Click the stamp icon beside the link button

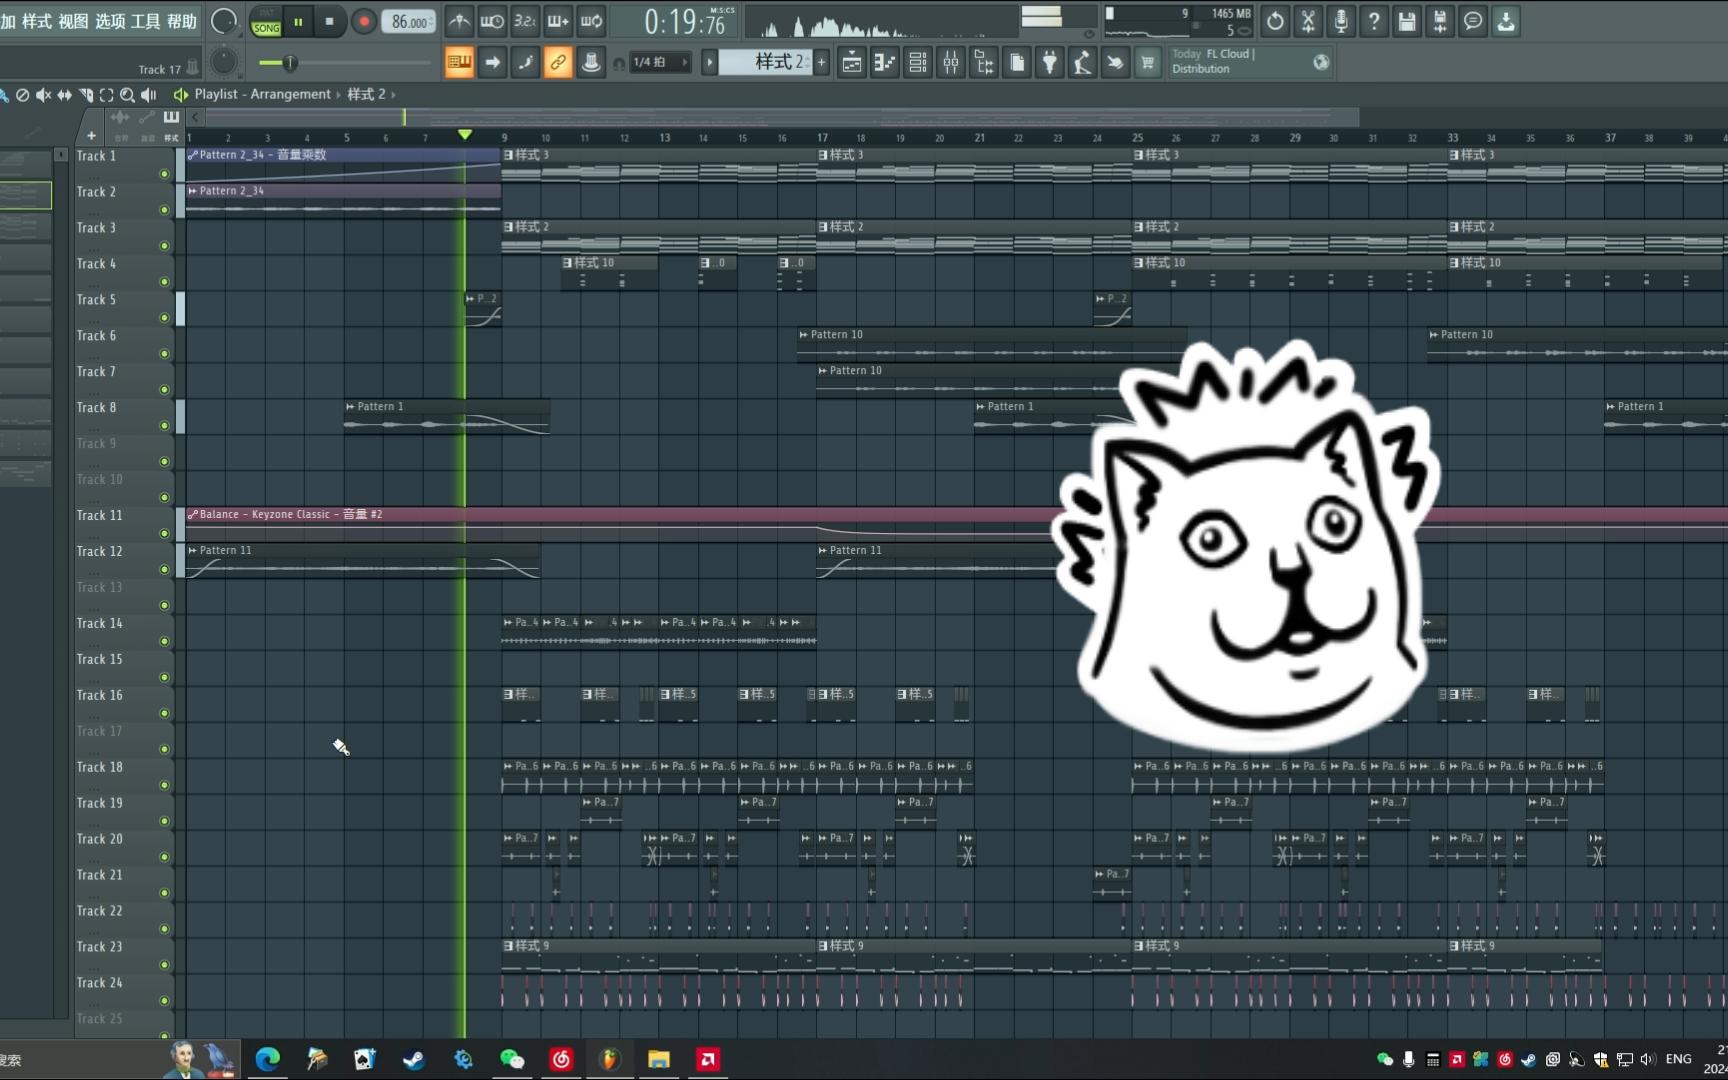591,63
